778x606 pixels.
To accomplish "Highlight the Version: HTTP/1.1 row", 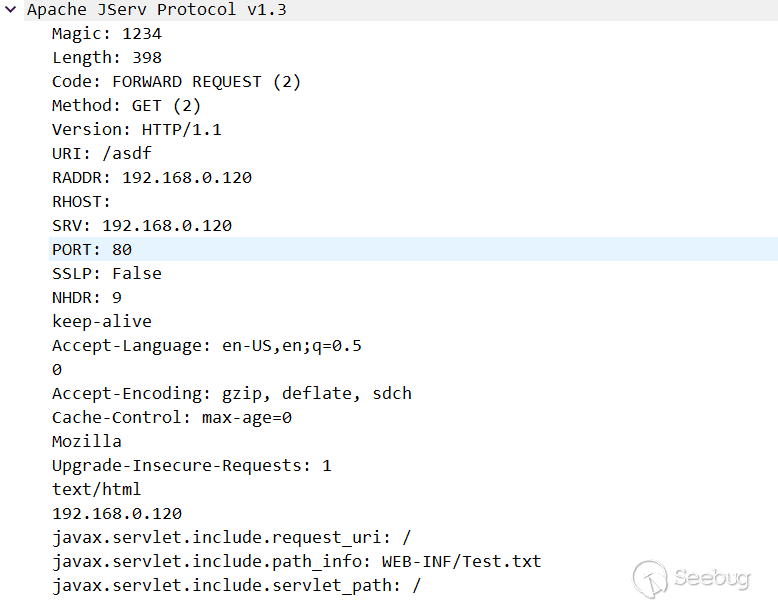I will pos(137,130).
